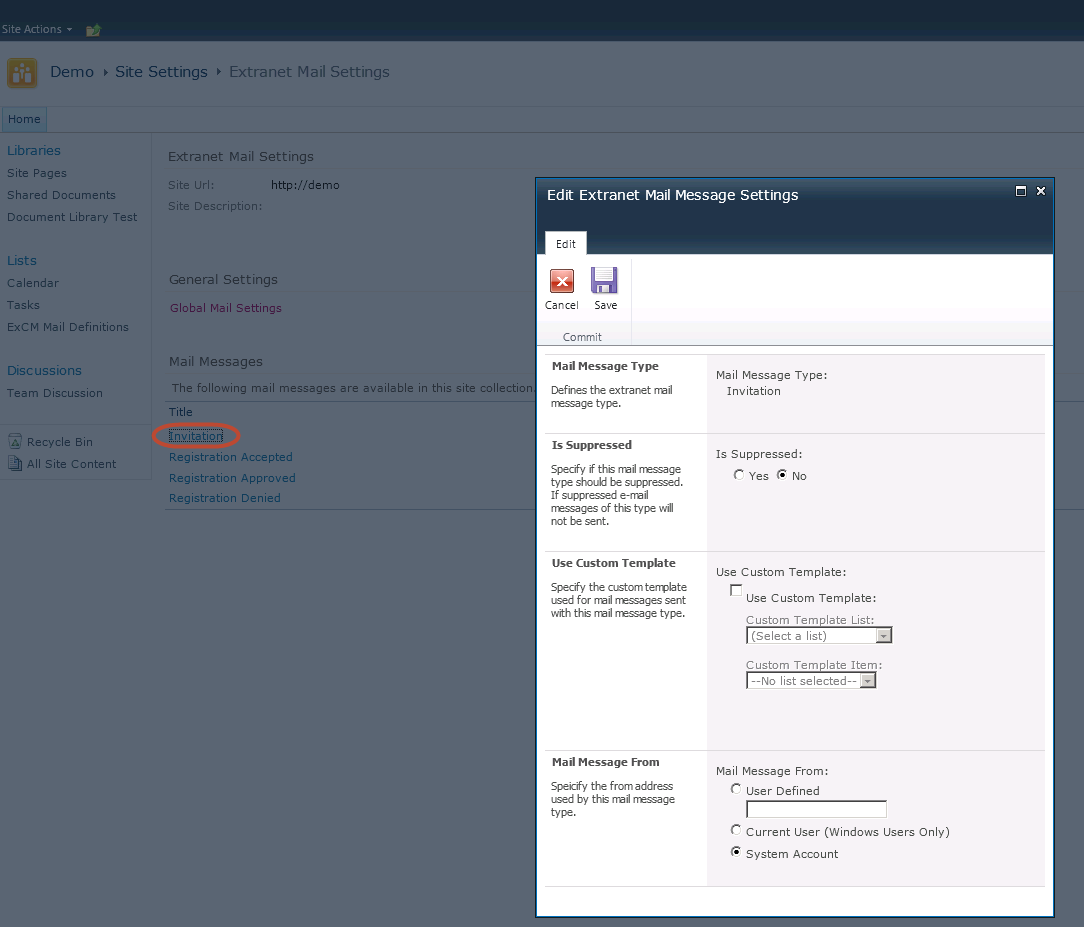Viewport: 1084px width, 927px height.
Task: Choose User Defined from address option
Action: 736,789
